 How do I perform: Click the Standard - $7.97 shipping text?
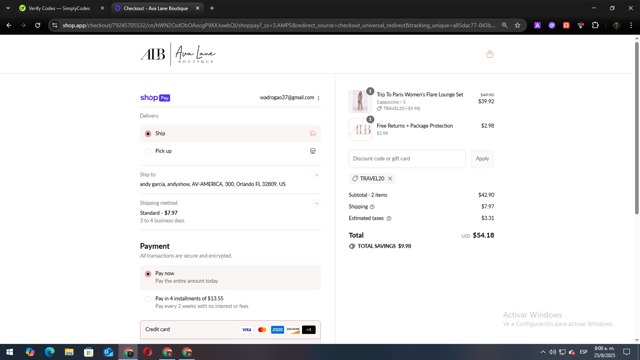(x=159, y=213)
